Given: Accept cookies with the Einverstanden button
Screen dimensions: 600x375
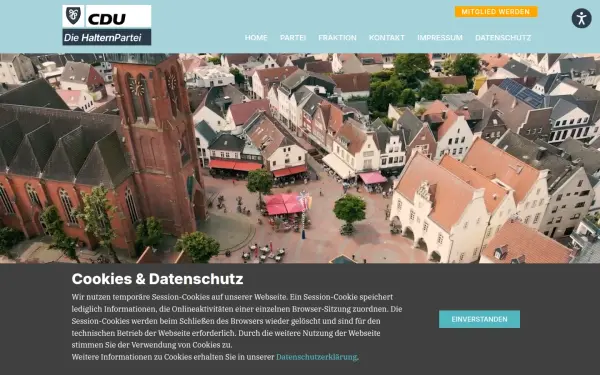Looking at the screenshot, I should click(x=479, y=319).
